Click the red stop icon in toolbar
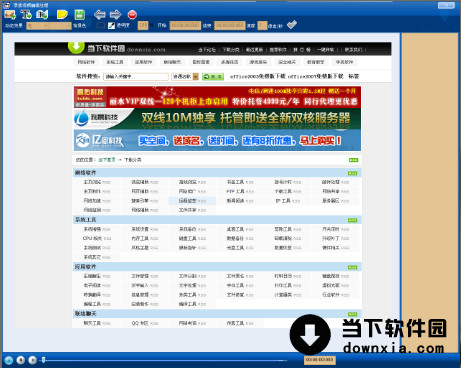The width and height of the screenshot is (461, 368). [132, 15]
